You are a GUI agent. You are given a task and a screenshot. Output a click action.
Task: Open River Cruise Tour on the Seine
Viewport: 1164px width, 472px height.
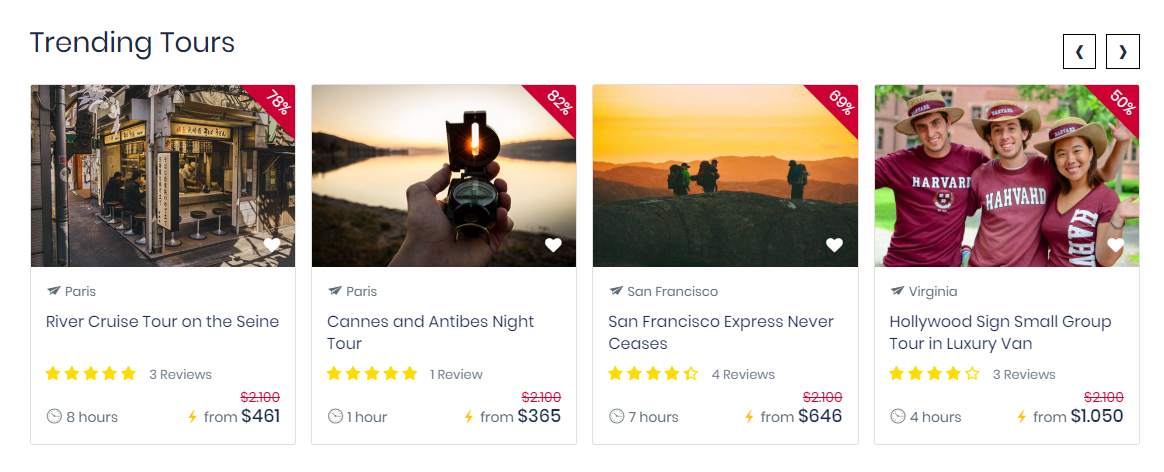click(x=162, y=322)
